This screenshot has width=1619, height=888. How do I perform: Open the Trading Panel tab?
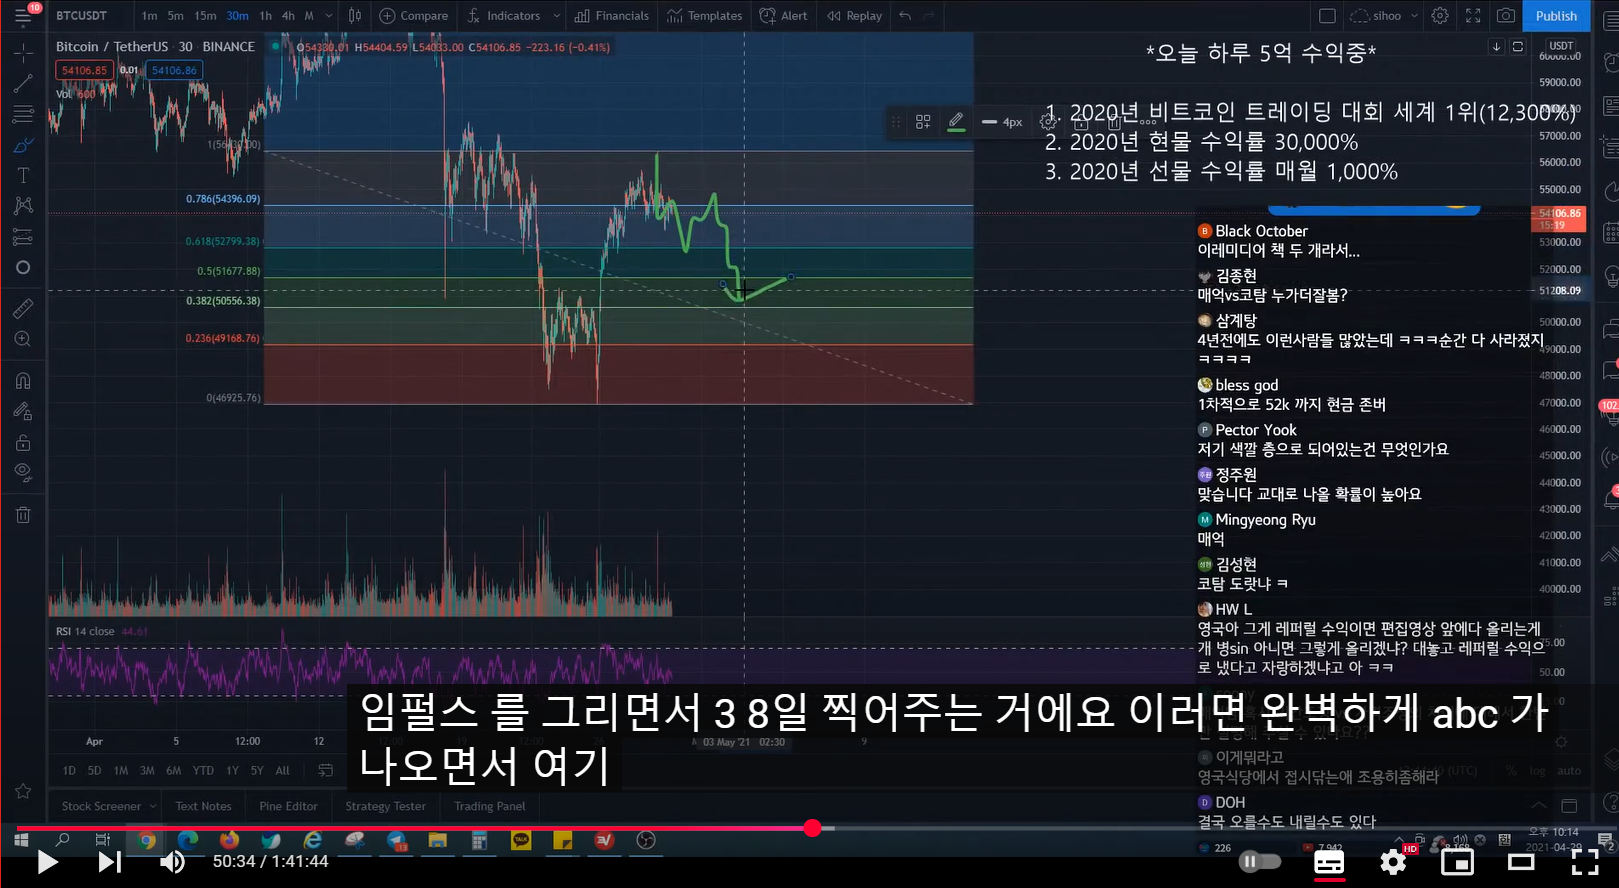point(489,806)
